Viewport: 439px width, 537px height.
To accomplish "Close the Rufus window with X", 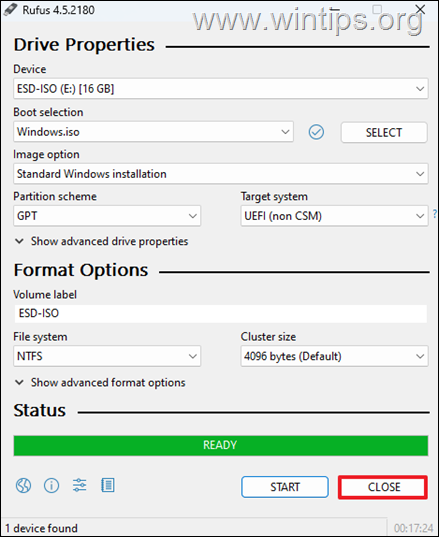I will click(x=421, y=10).
